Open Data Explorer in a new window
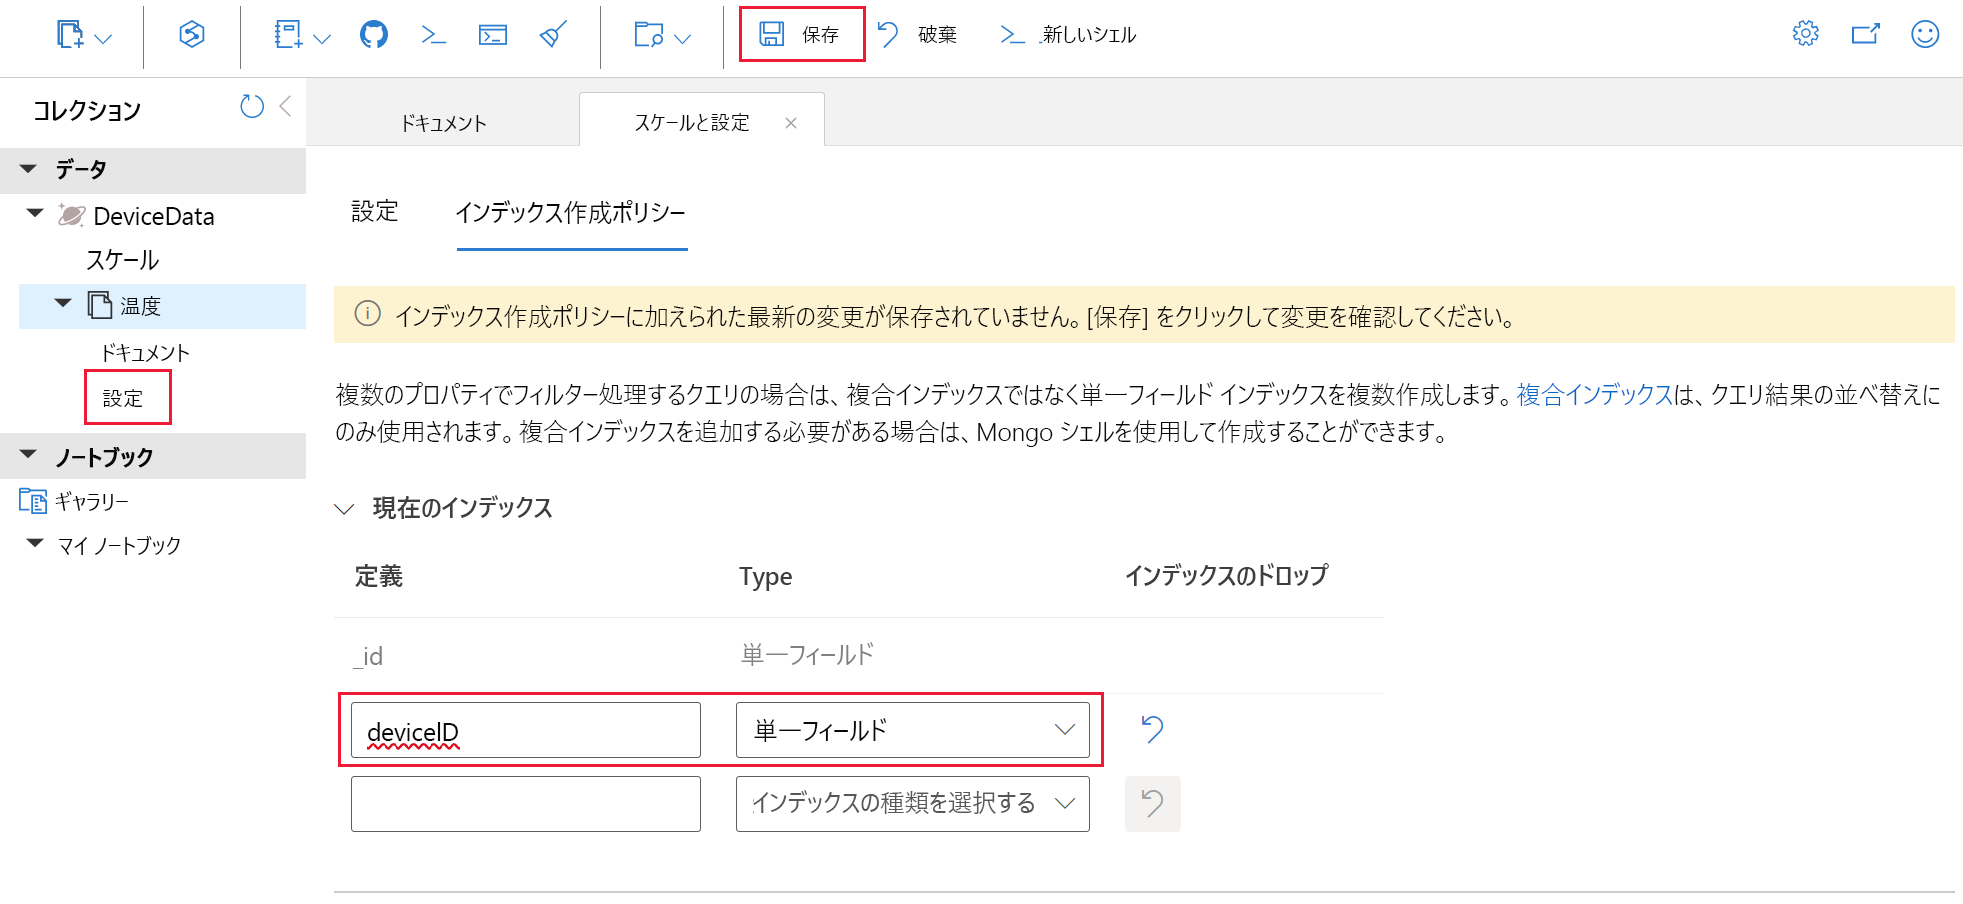Image resolution: width=1963 pixels, height=904 pixels. point(1866,33)
